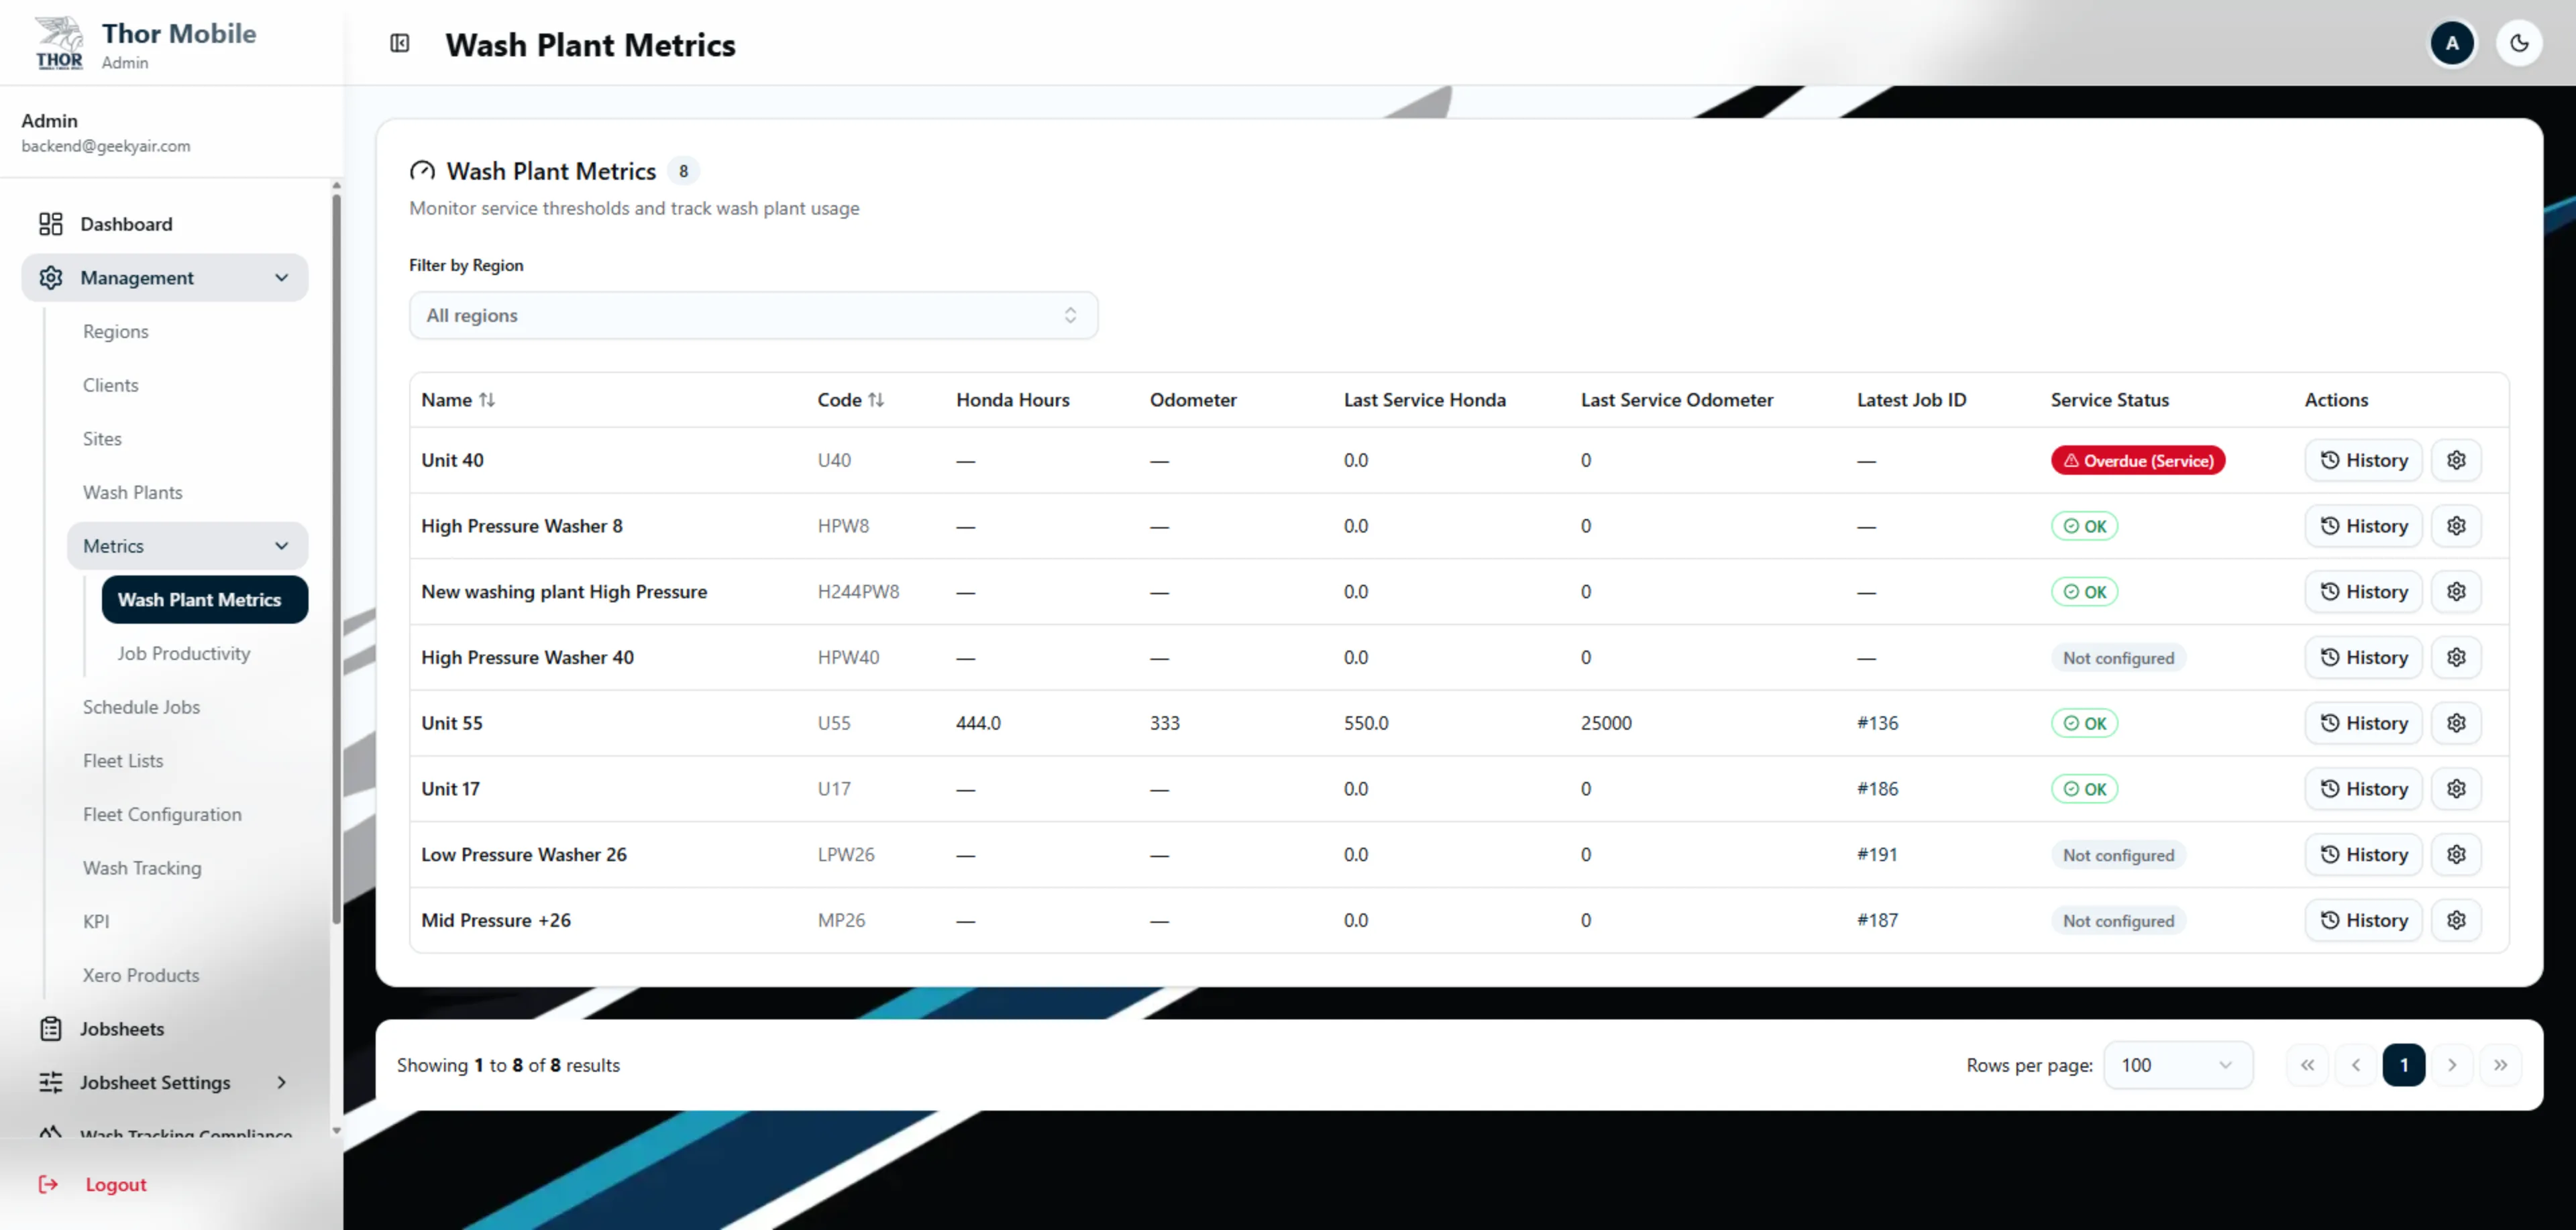Toggle the sidebar collapse icon
The height and width of the screenshot is (1230, 2576).
400,43
